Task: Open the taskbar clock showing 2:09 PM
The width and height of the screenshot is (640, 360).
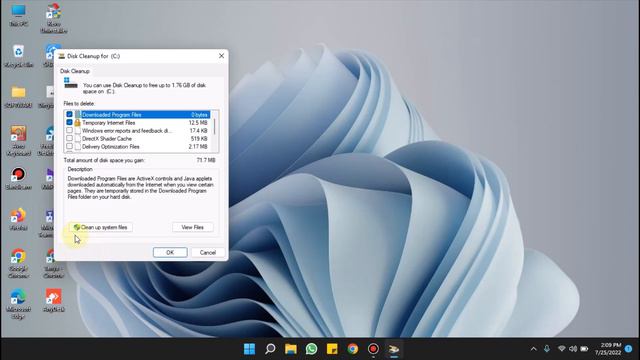Action: pyautogui.click(x=608, y=349)
